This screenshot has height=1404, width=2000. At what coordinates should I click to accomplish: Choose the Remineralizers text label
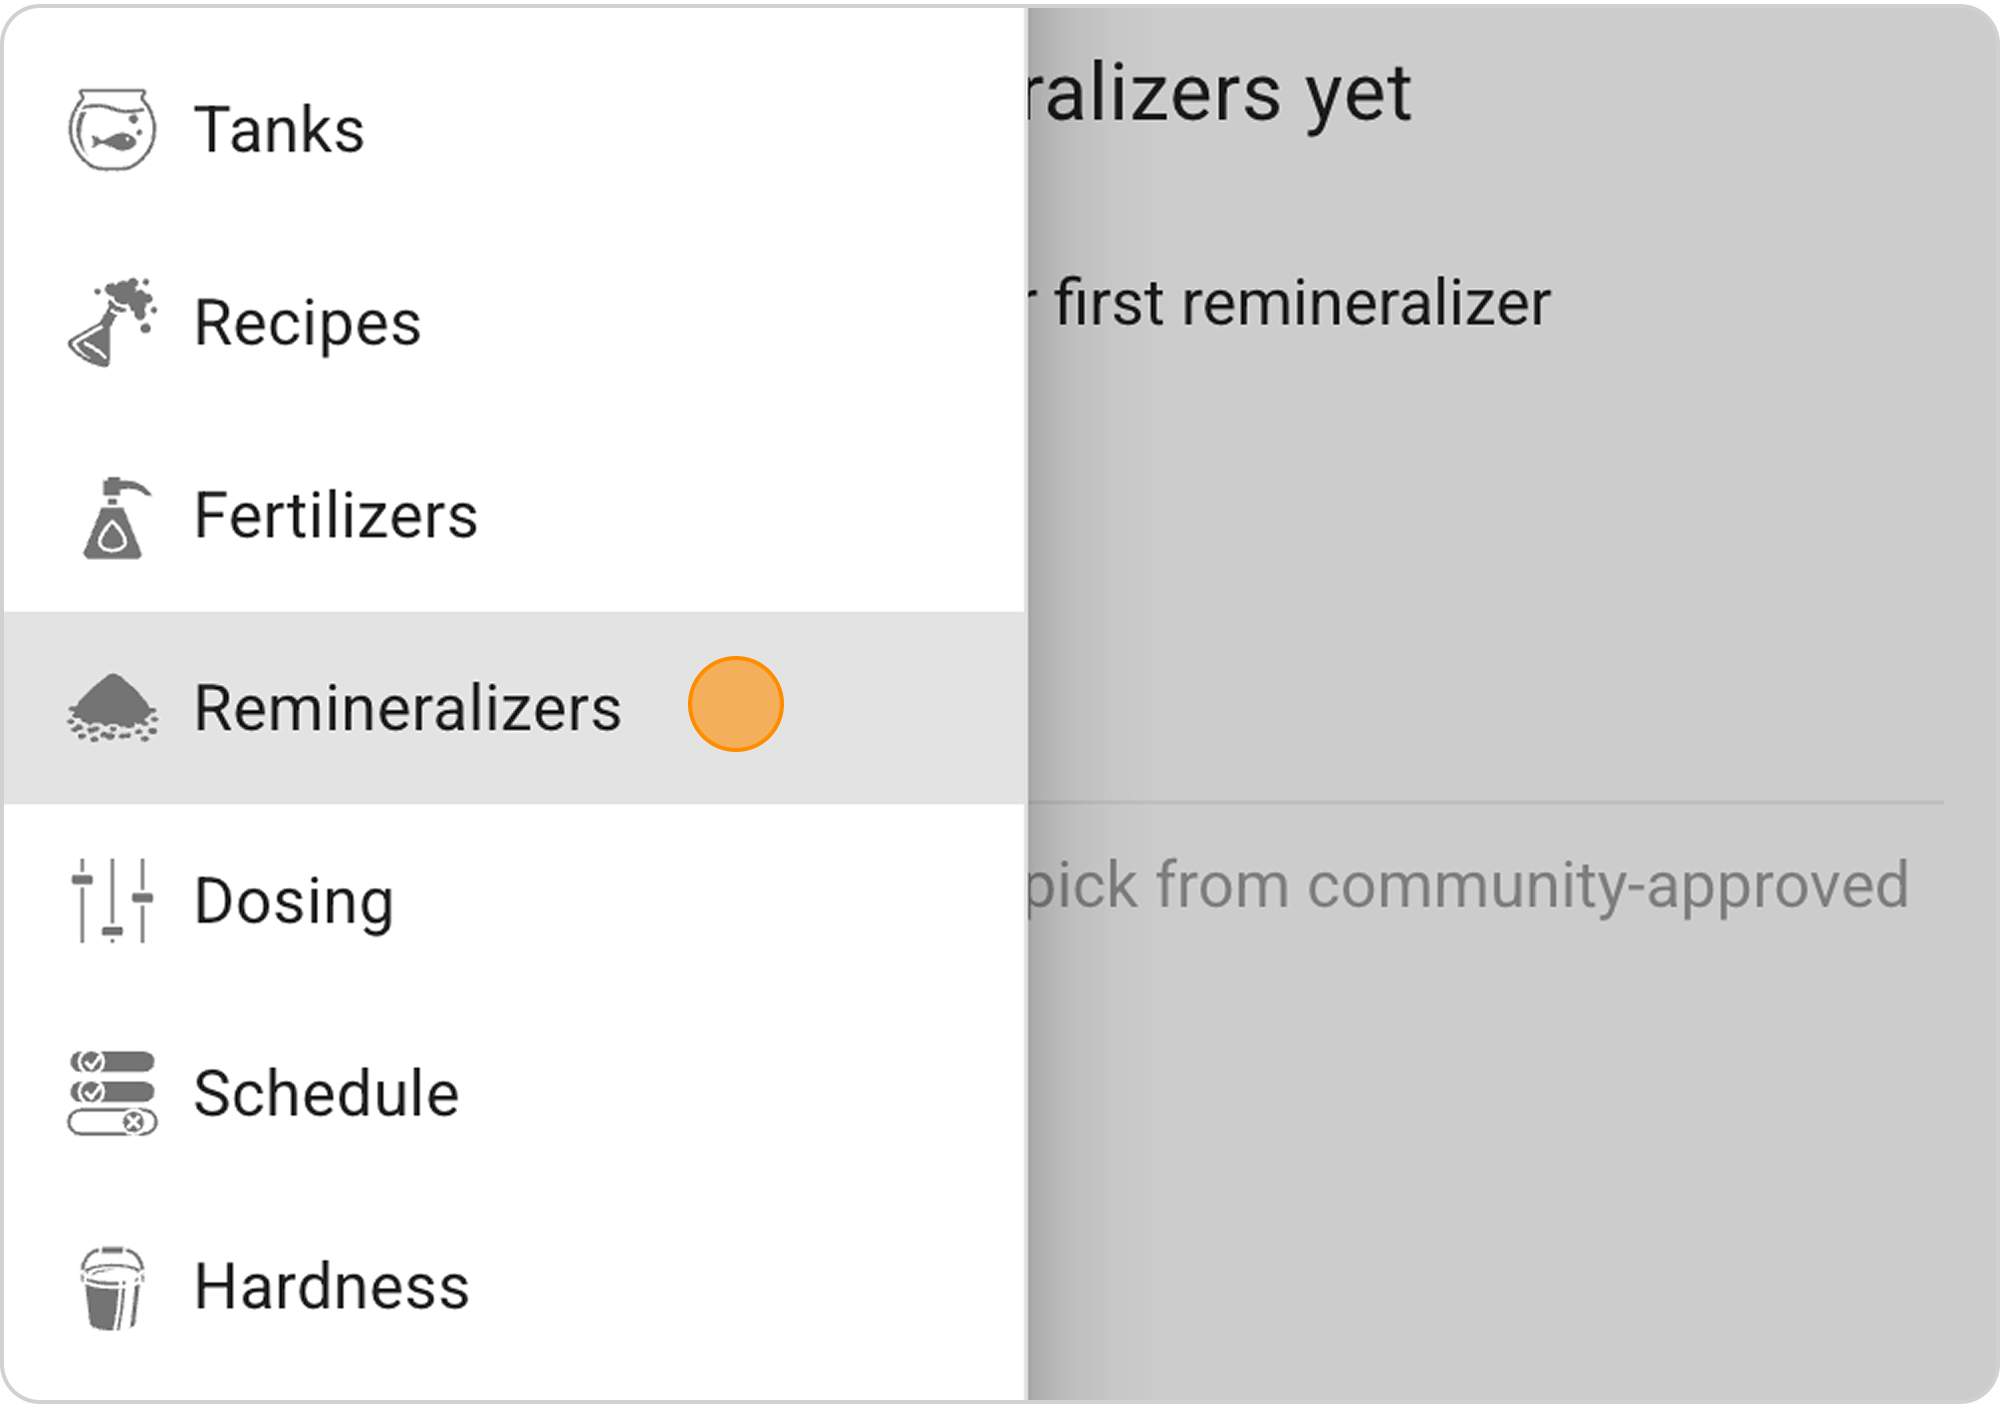coord(407,708)
